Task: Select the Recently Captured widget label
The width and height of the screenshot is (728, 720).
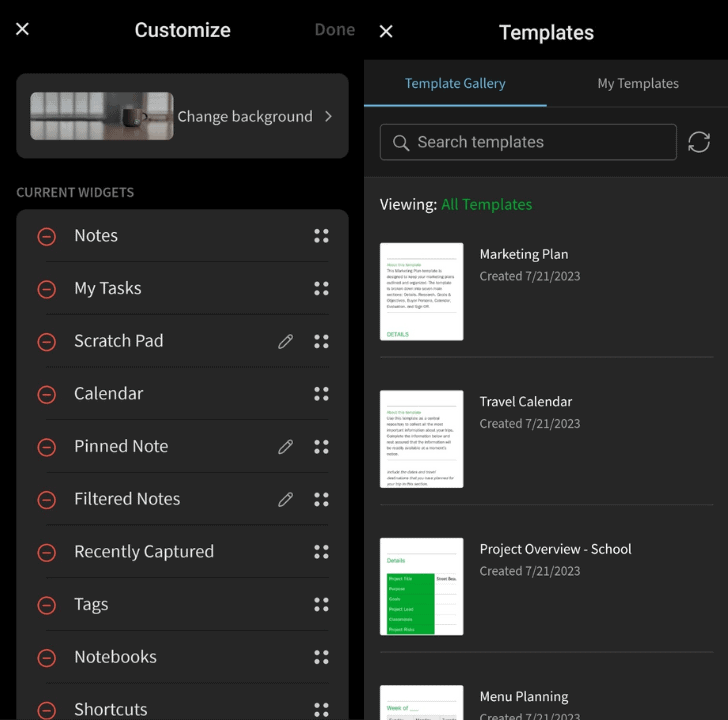Action: click(x=144, y=552)
